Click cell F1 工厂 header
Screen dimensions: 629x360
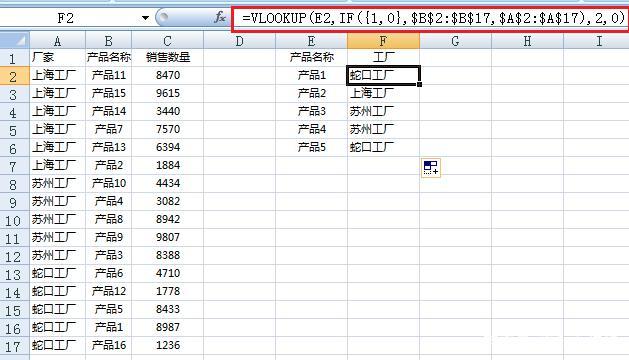(383, 58)
